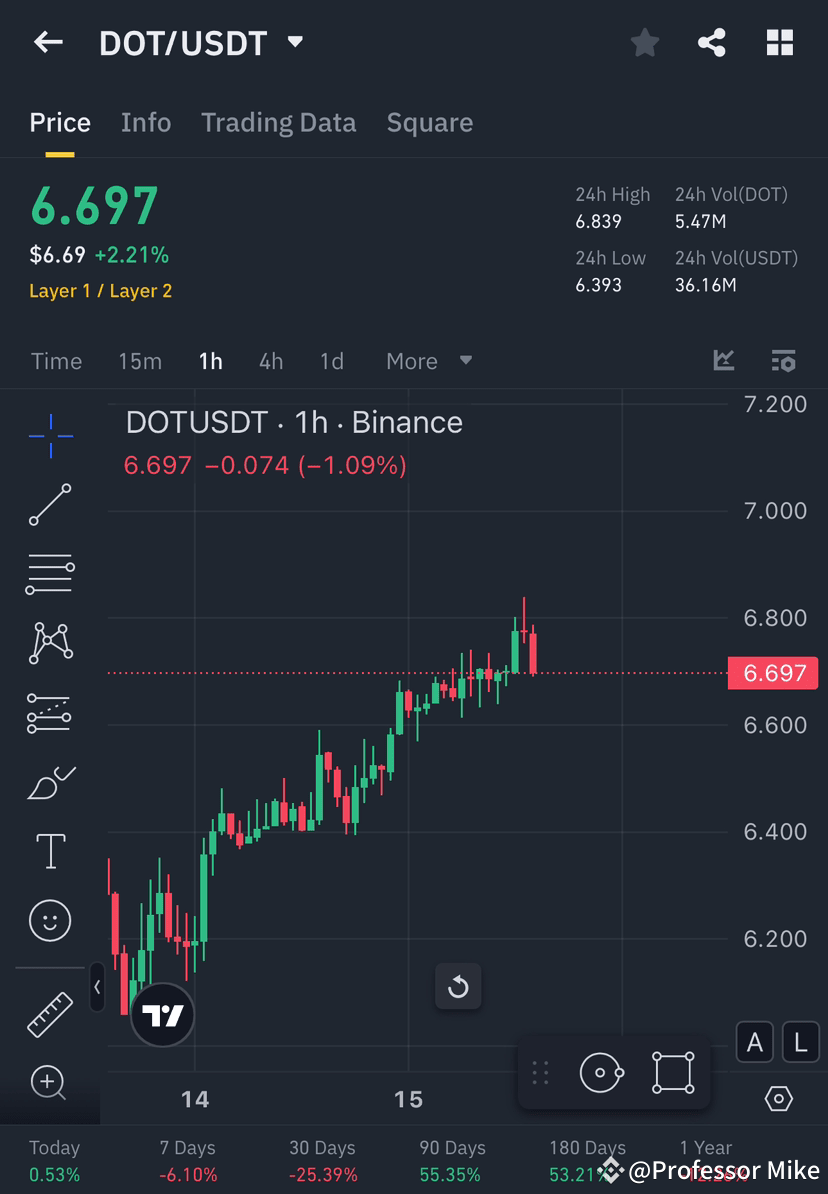This screenshot has width=828, height=1194.
Task: Toggle auto-scale with the A button
Action: [754, 1042]
